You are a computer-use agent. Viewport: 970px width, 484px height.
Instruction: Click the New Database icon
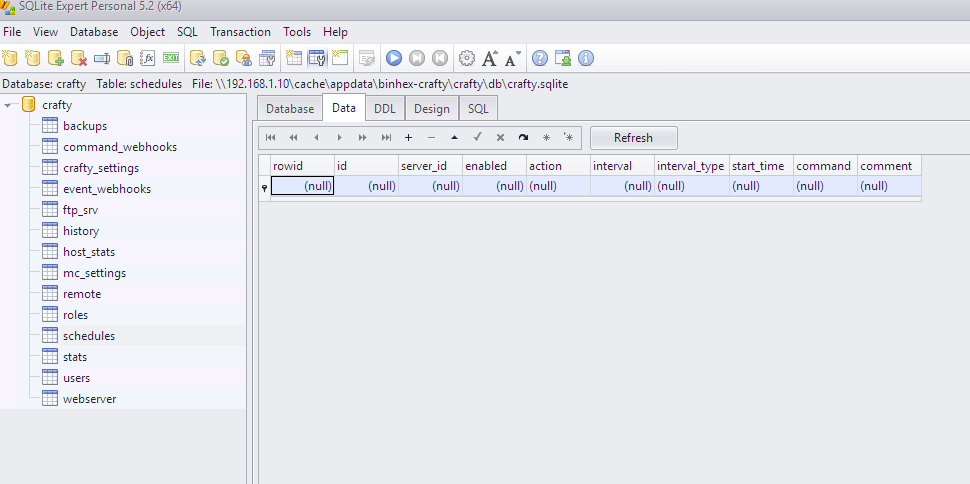coord(10,58)
